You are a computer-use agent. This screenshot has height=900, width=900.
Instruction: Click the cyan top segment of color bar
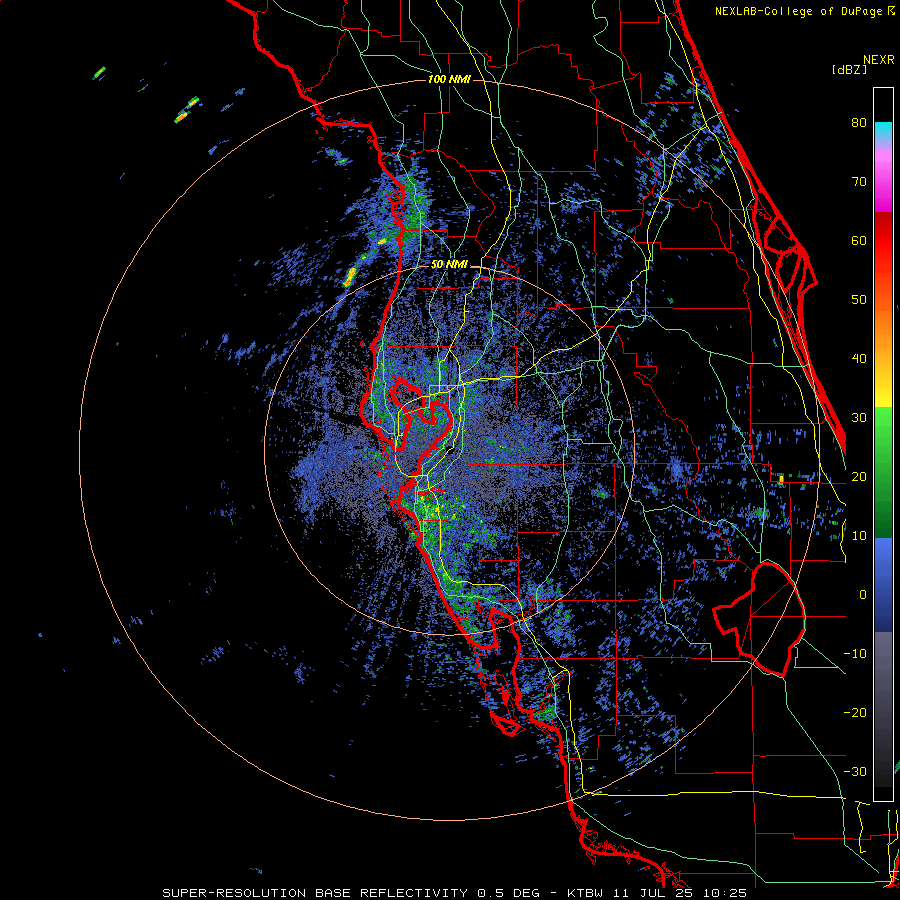883,132
